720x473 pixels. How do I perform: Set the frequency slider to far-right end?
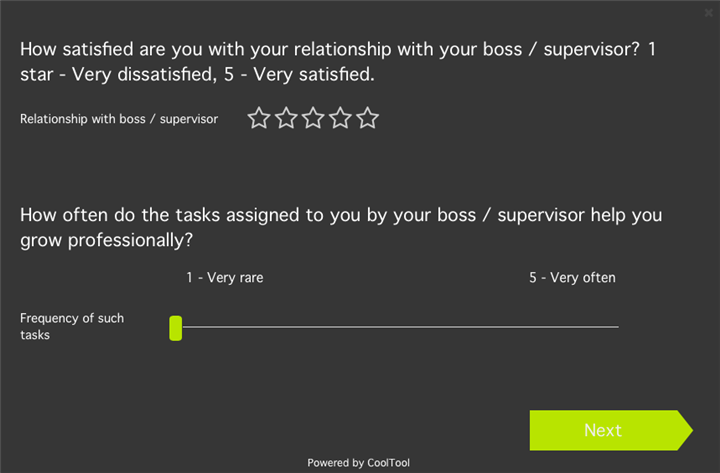(617, 327)
